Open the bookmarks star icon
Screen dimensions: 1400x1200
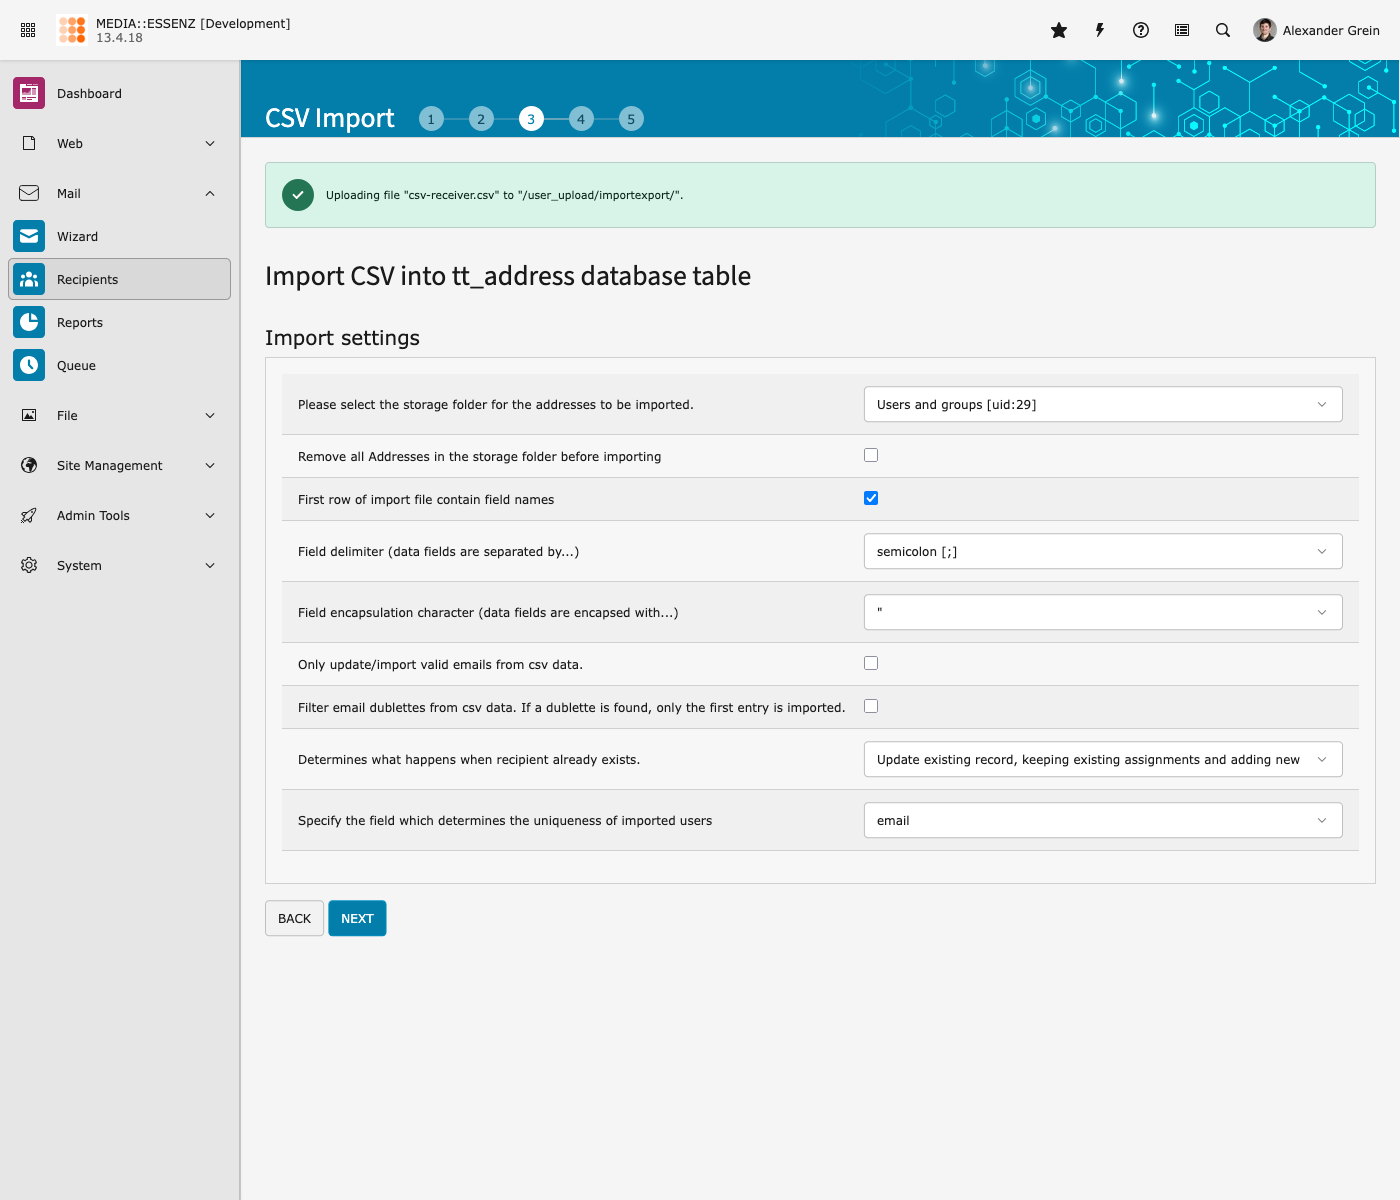click(x=1059, y=30)
